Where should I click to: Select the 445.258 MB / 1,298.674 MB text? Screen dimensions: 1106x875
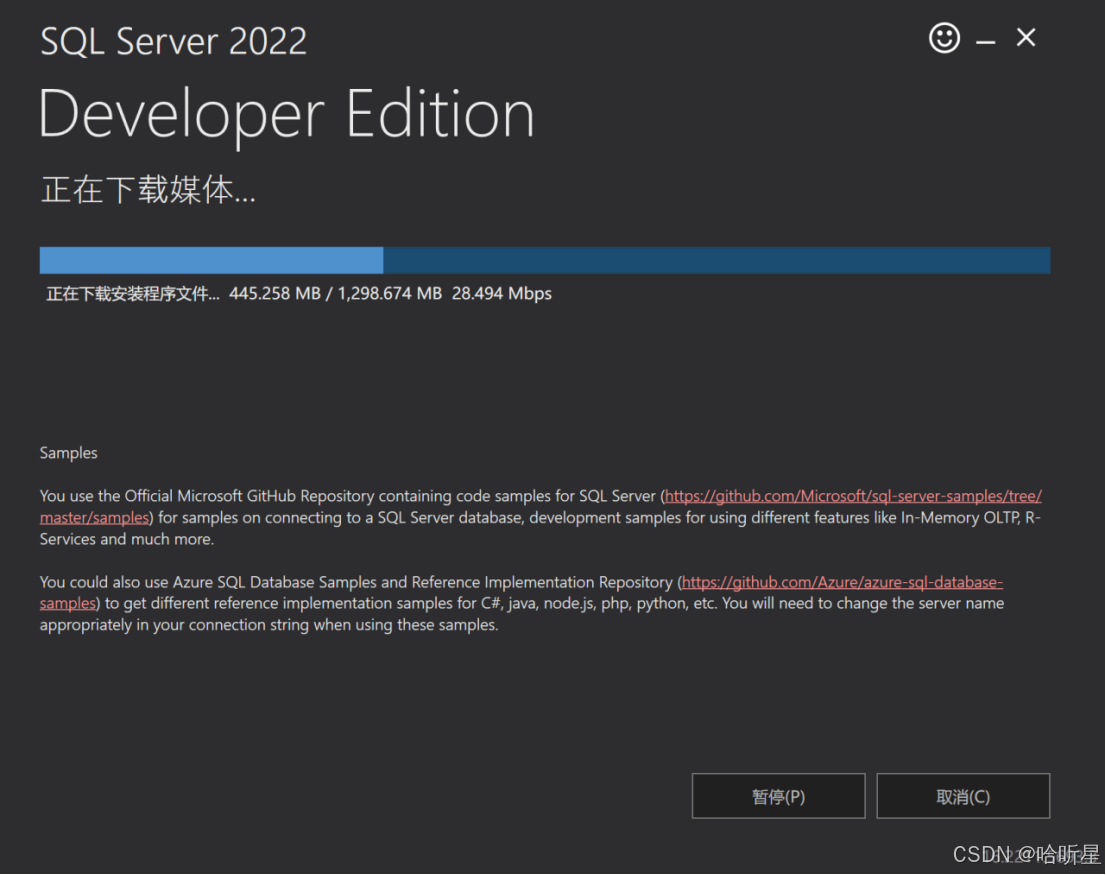click(335, 293)
